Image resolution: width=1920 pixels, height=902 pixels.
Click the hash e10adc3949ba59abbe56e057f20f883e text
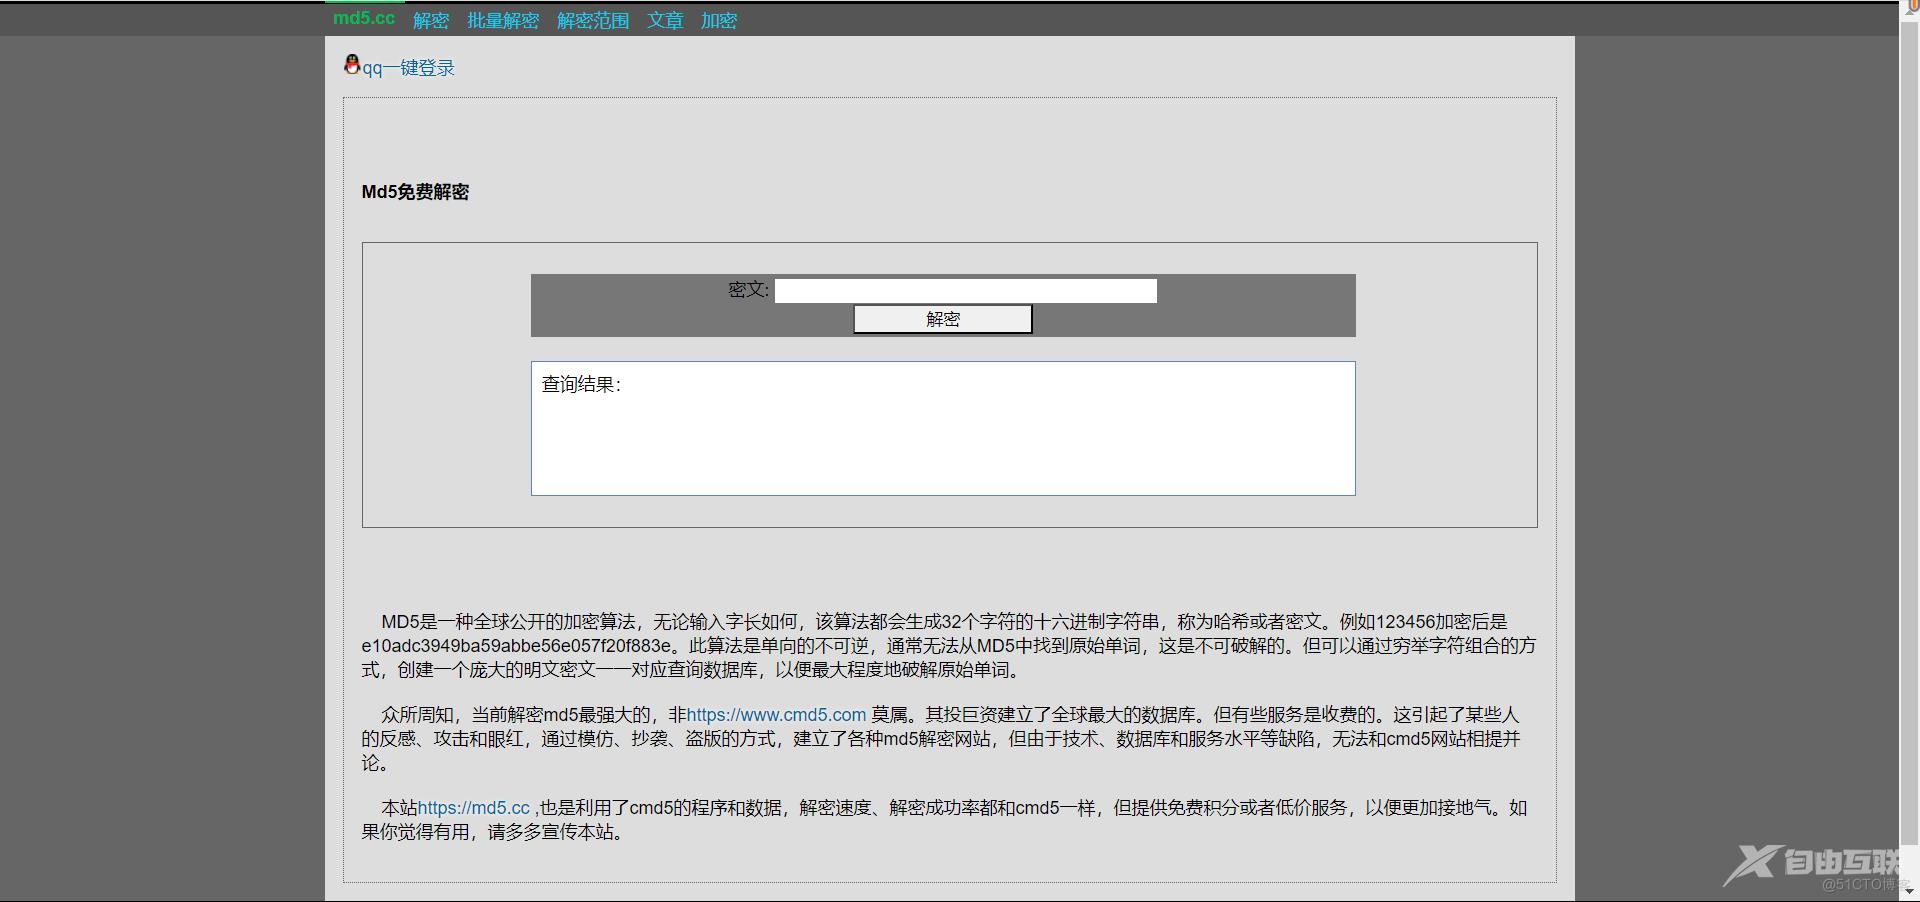pos(517,646)
